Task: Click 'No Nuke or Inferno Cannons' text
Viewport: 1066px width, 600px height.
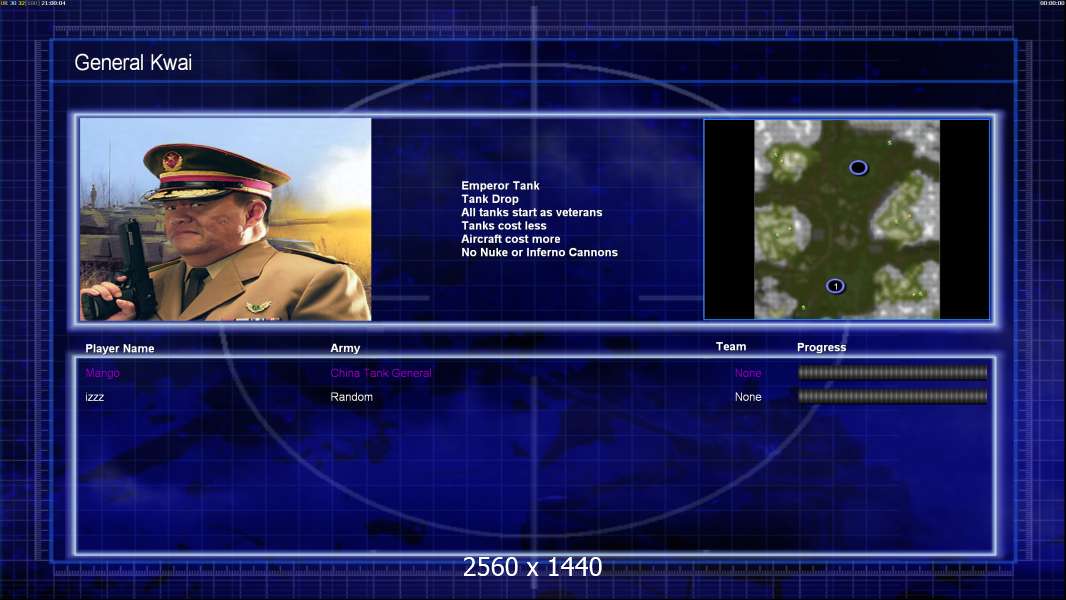Action: (x=540, y=252)
